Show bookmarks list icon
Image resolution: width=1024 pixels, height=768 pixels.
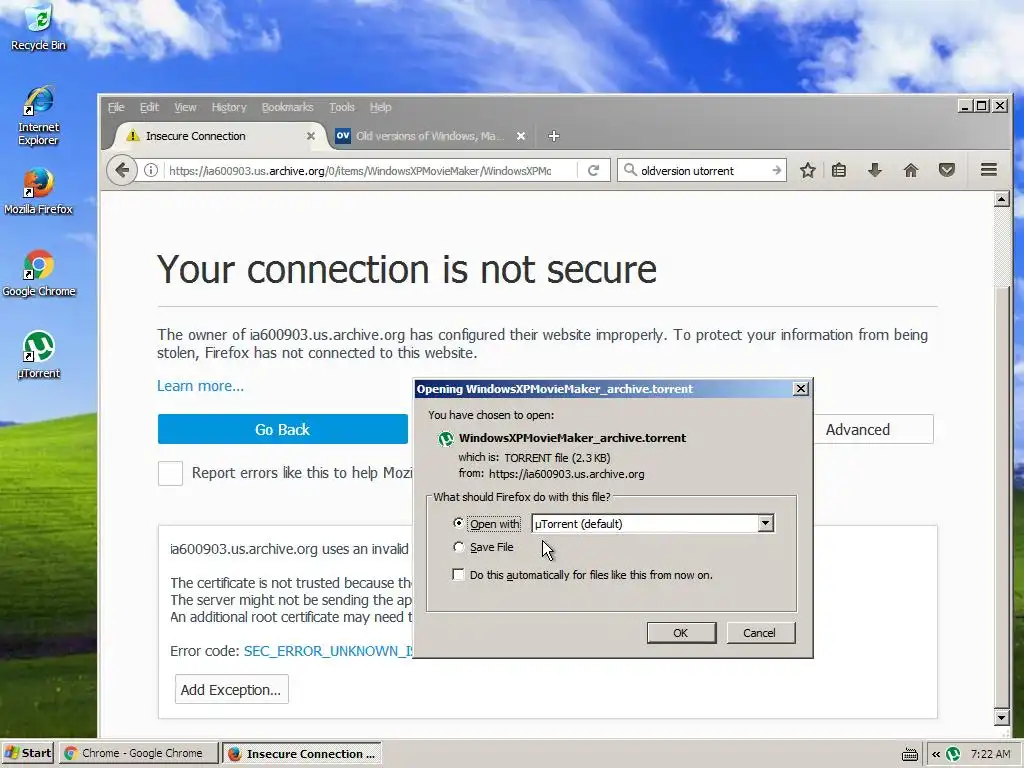[x=839, y=170]
